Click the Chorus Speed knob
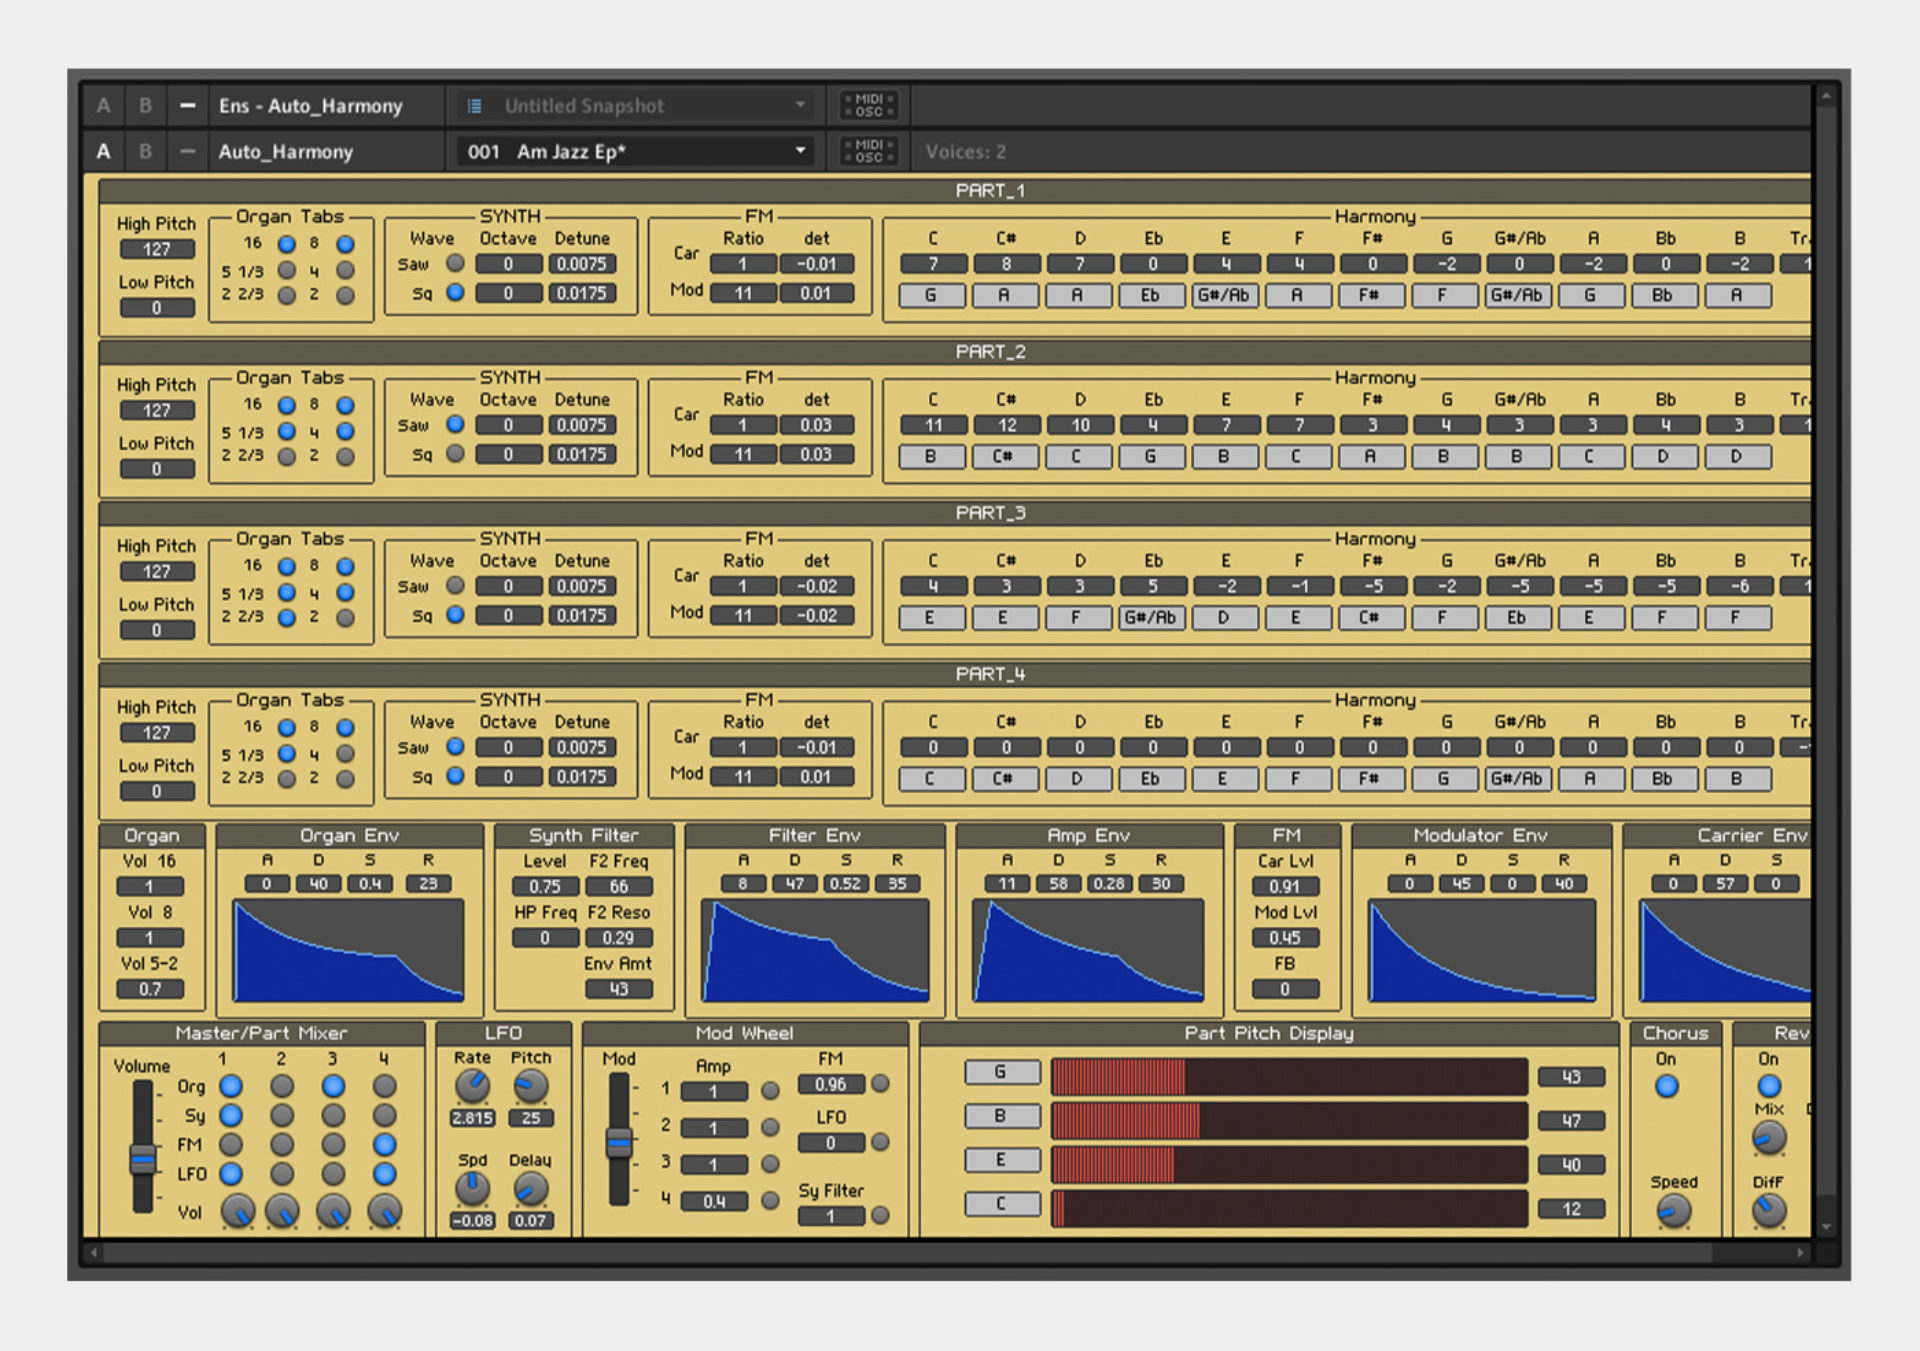This screenshot has width=1920, height=1351. (1673, 1211)
